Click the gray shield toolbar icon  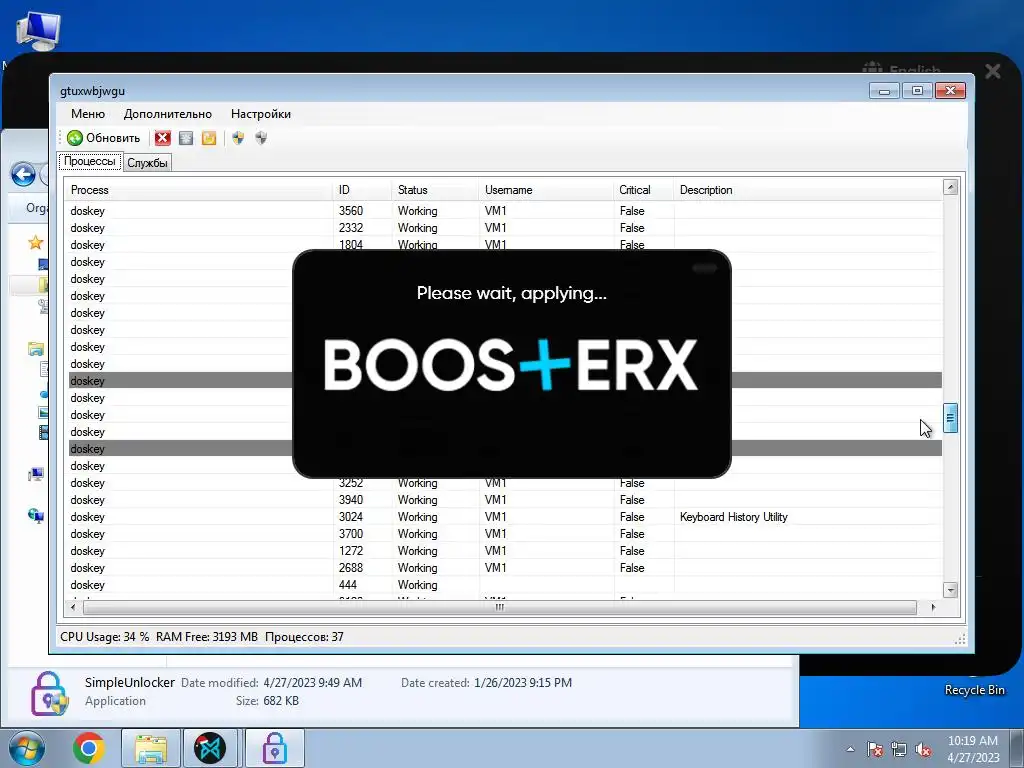pyautogui.click(x=261, y=138)
